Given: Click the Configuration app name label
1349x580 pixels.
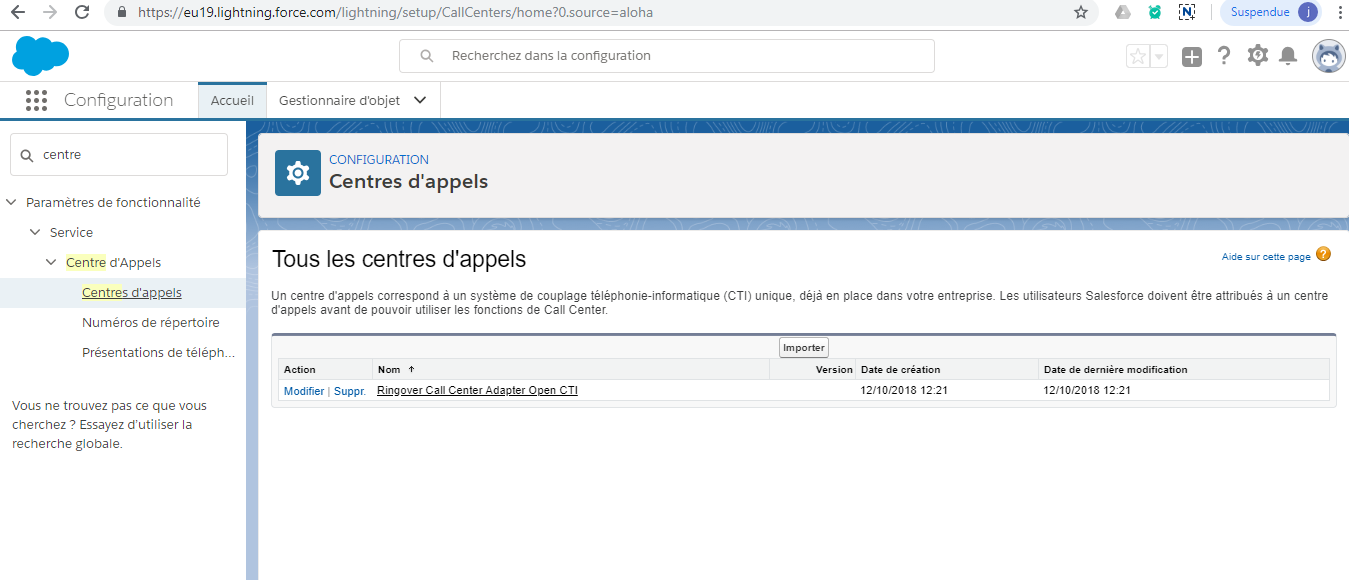Looking at the screenshot, I should coord(118,100).
